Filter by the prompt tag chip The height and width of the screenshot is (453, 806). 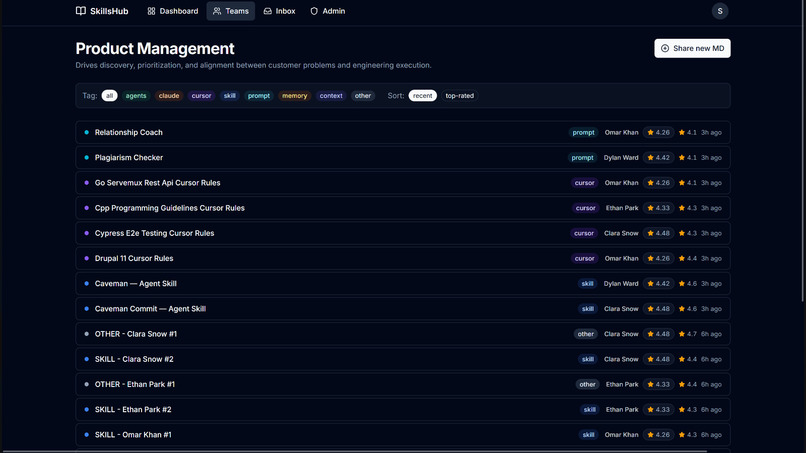pos(259,96)
